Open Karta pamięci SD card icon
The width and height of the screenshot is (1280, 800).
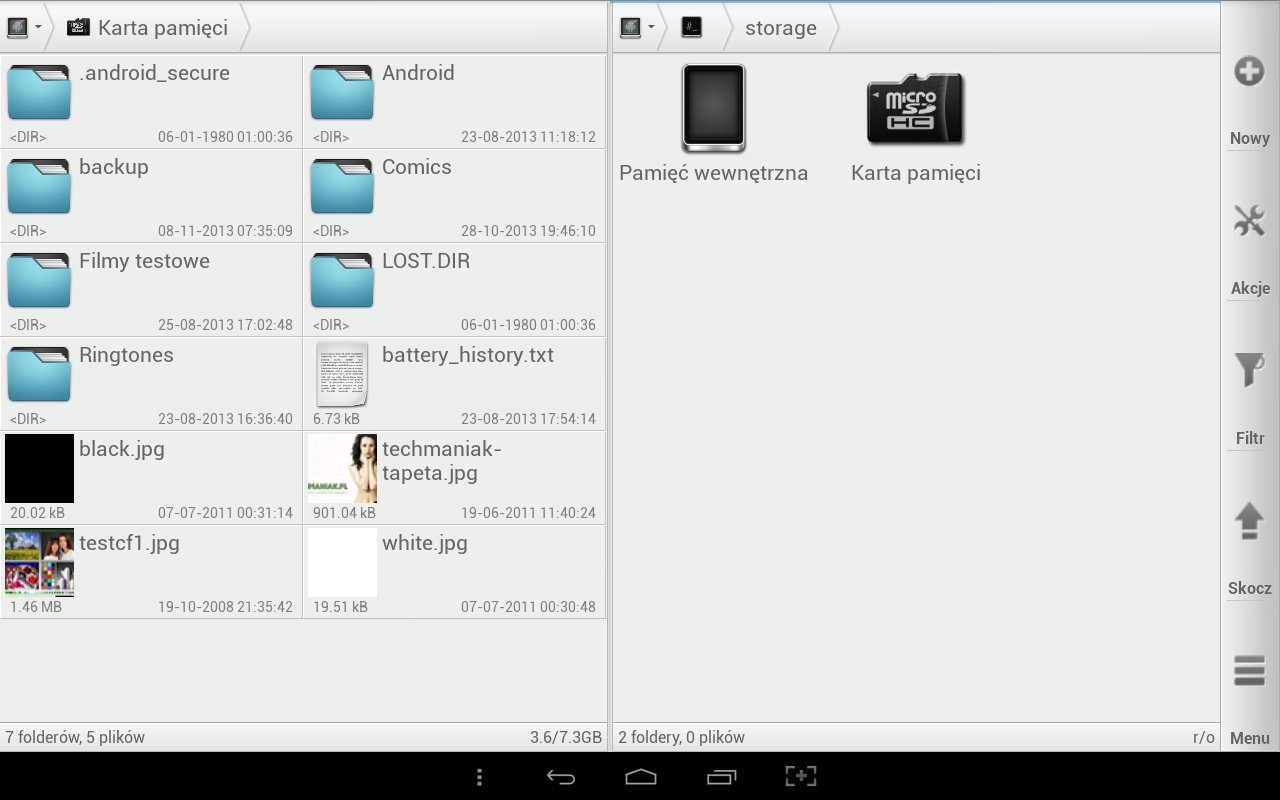pos(915,109)
